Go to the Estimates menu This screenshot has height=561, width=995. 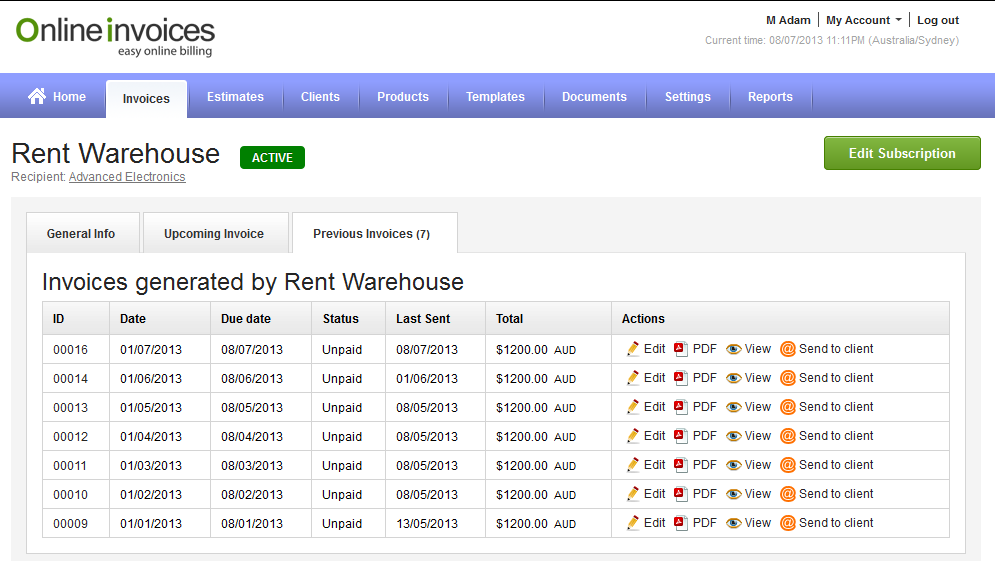coord(235,97)
